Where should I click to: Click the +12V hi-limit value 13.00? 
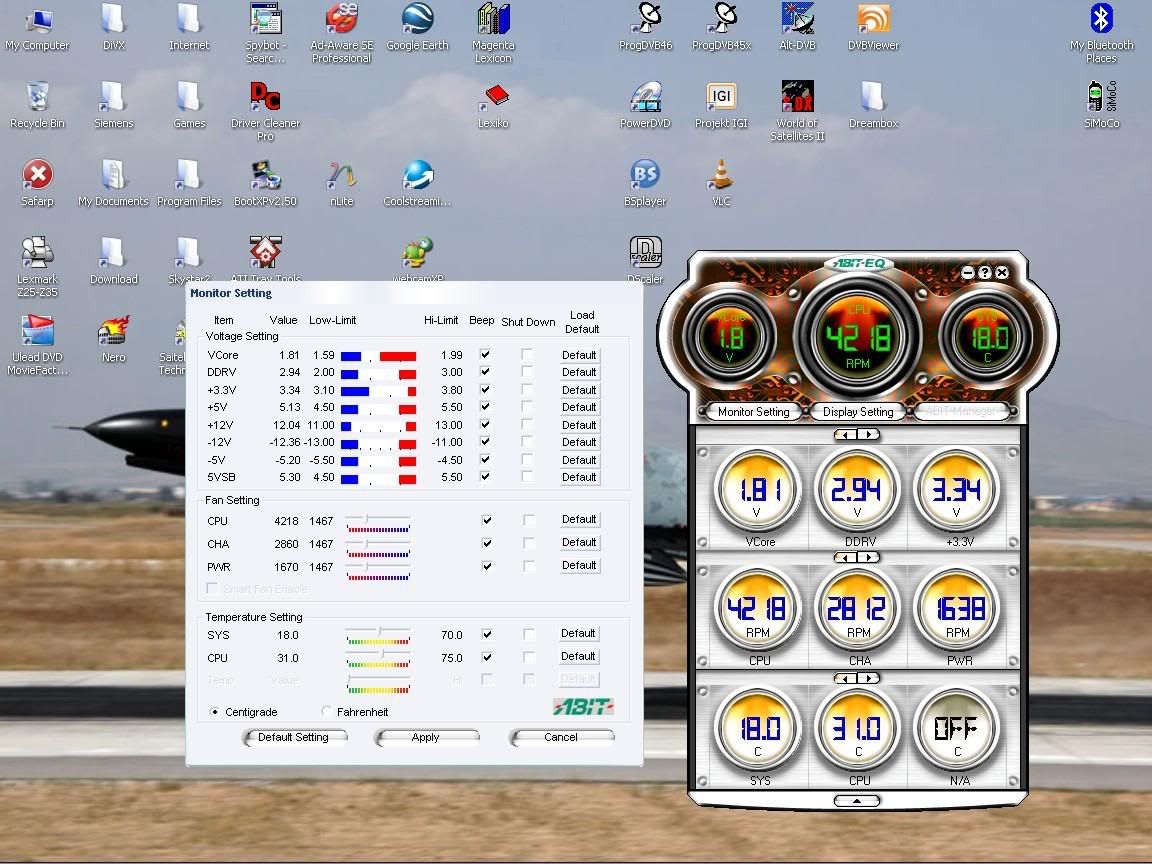point(448,425)
